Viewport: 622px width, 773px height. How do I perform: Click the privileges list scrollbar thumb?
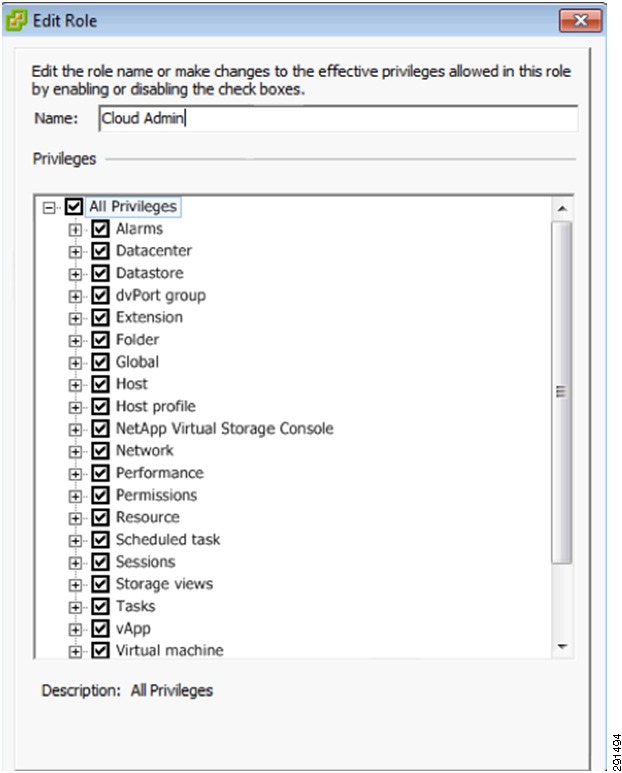pyautogui.click(x=562, y=392)
